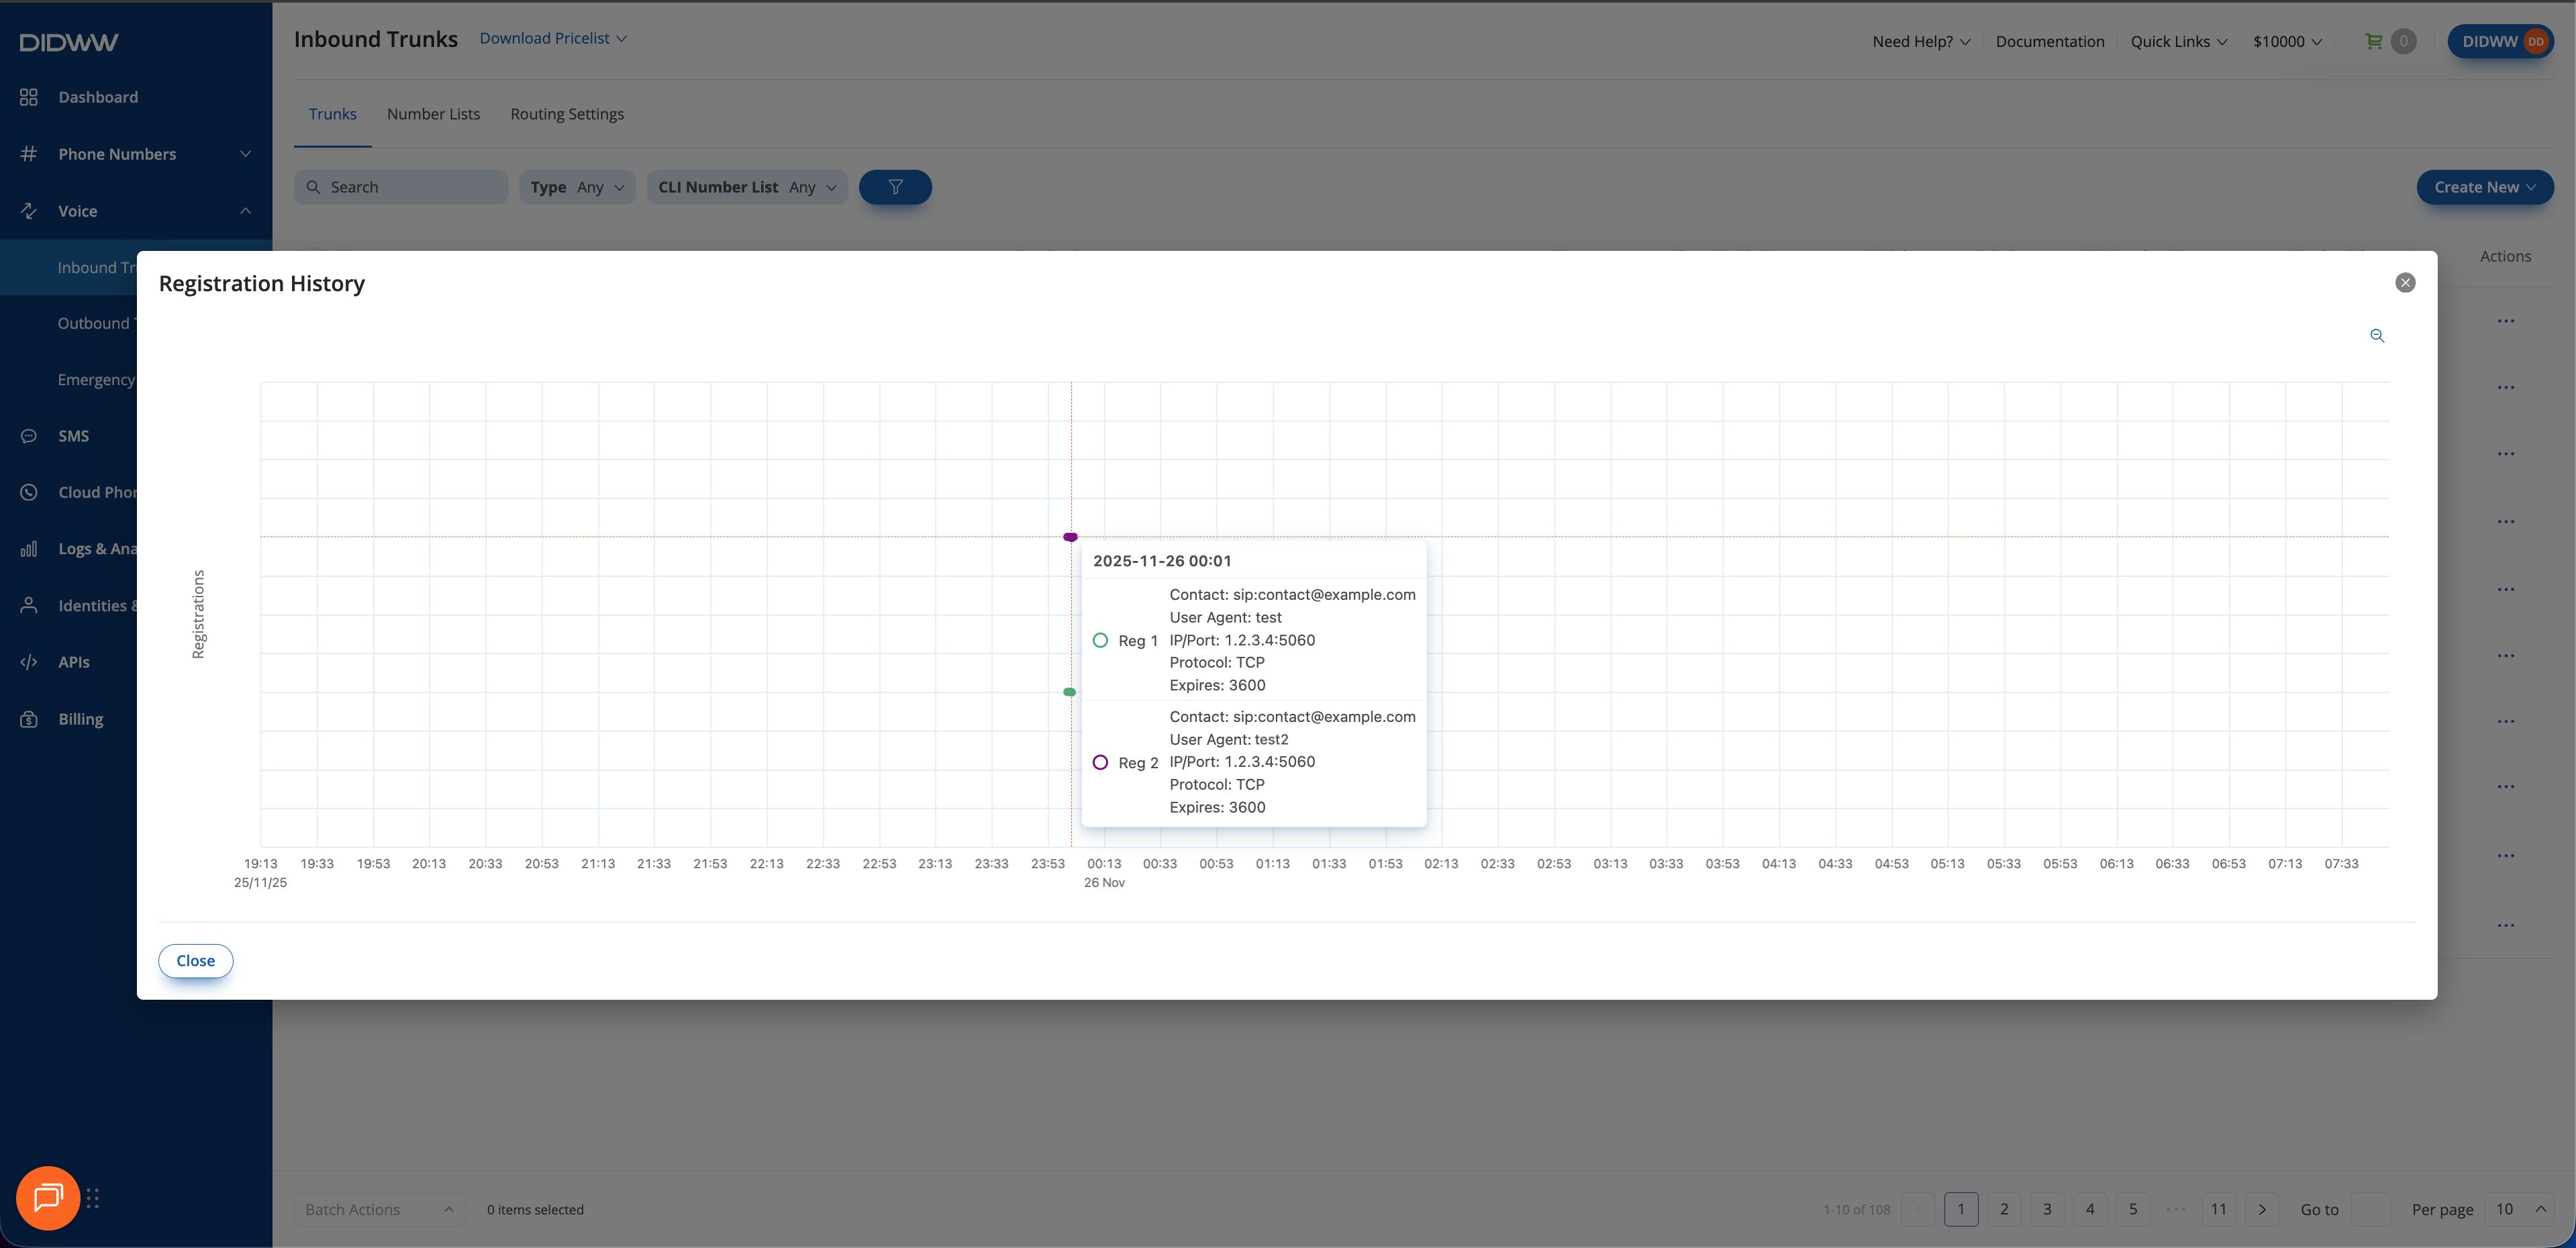This screenshot has width=2576, height=1248.
Task: Open the shopping cart icon
Action: coord(2373,41)
